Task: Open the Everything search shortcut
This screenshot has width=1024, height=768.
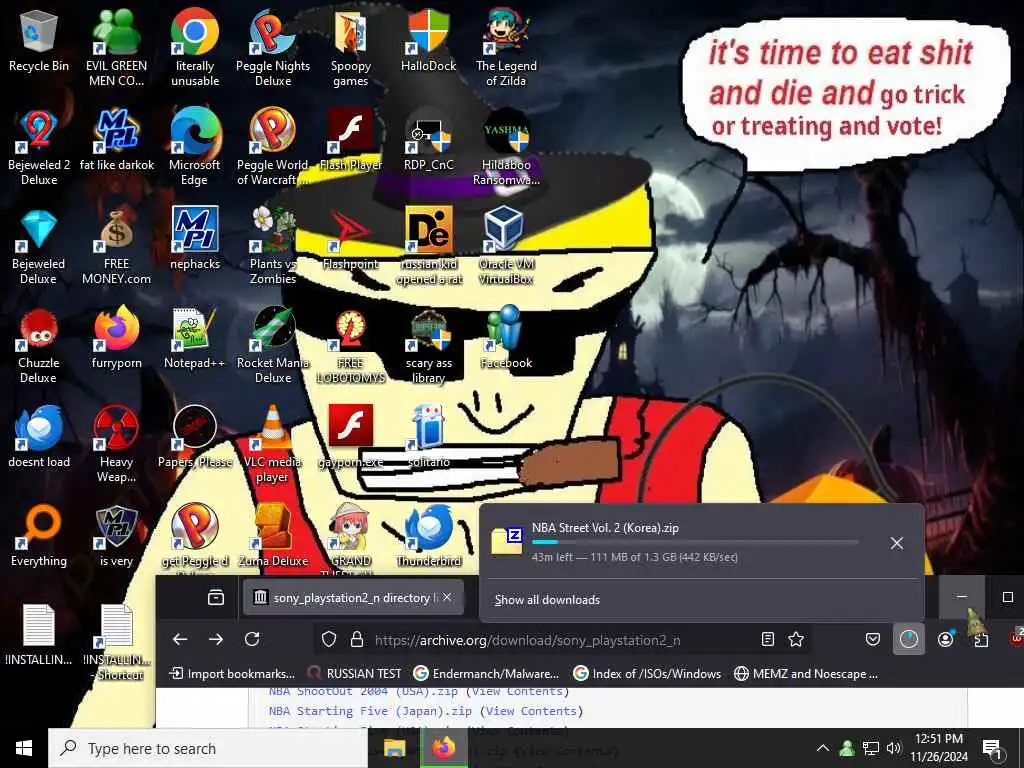Action: (39, 536)
